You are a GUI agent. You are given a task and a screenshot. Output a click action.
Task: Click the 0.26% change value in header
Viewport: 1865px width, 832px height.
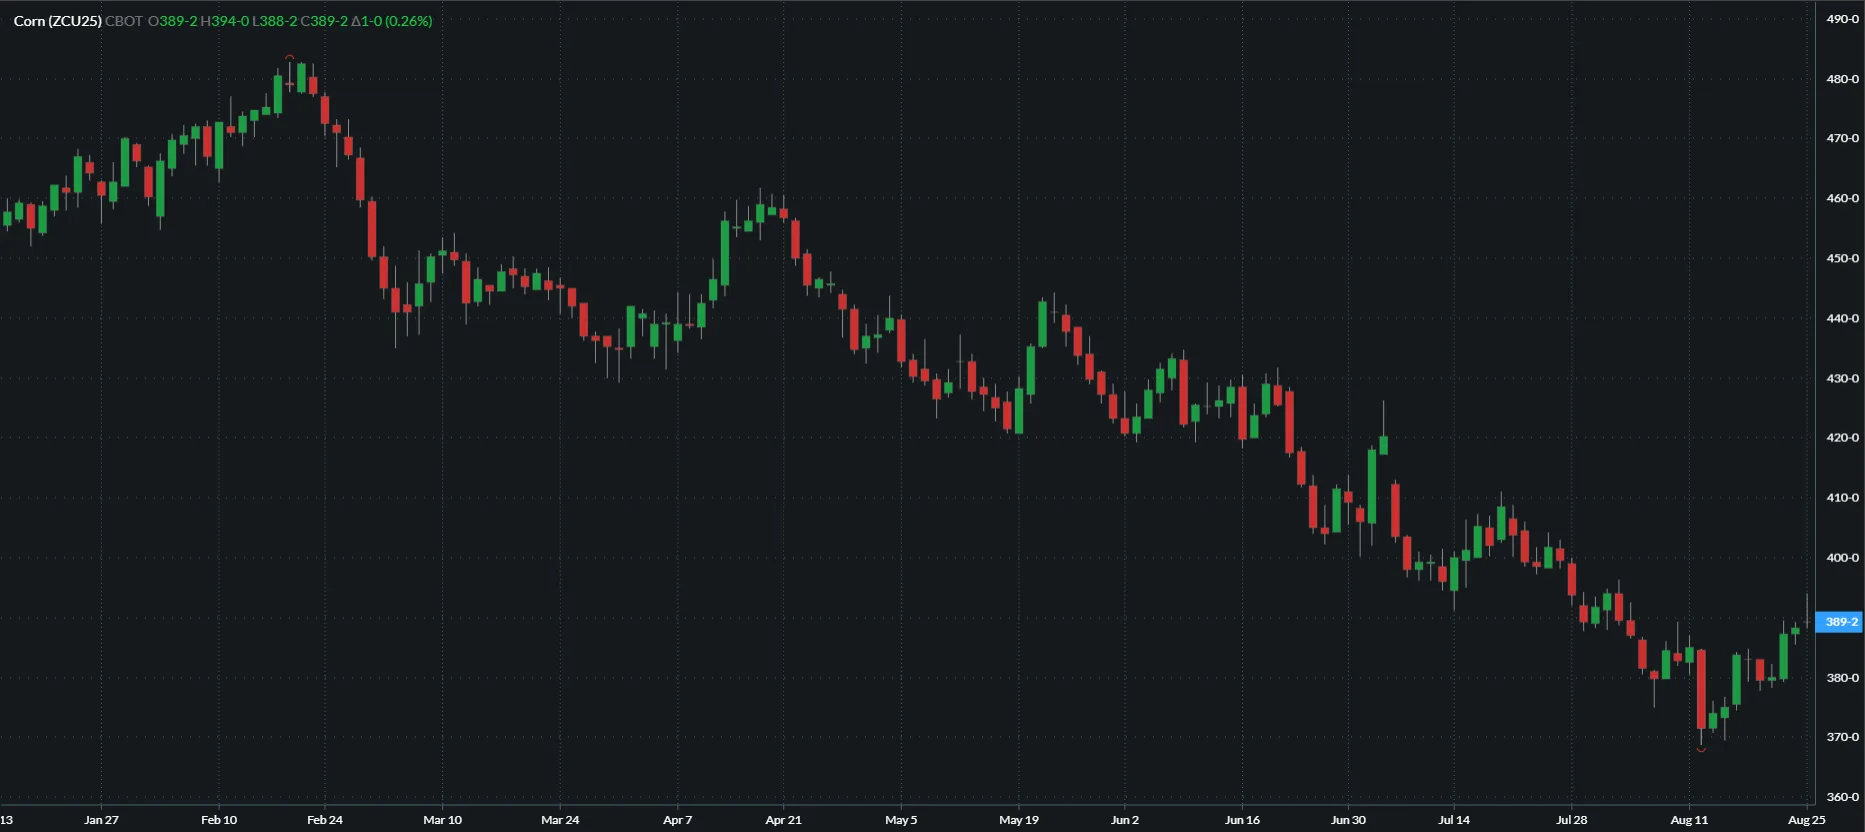coord(409,21)
